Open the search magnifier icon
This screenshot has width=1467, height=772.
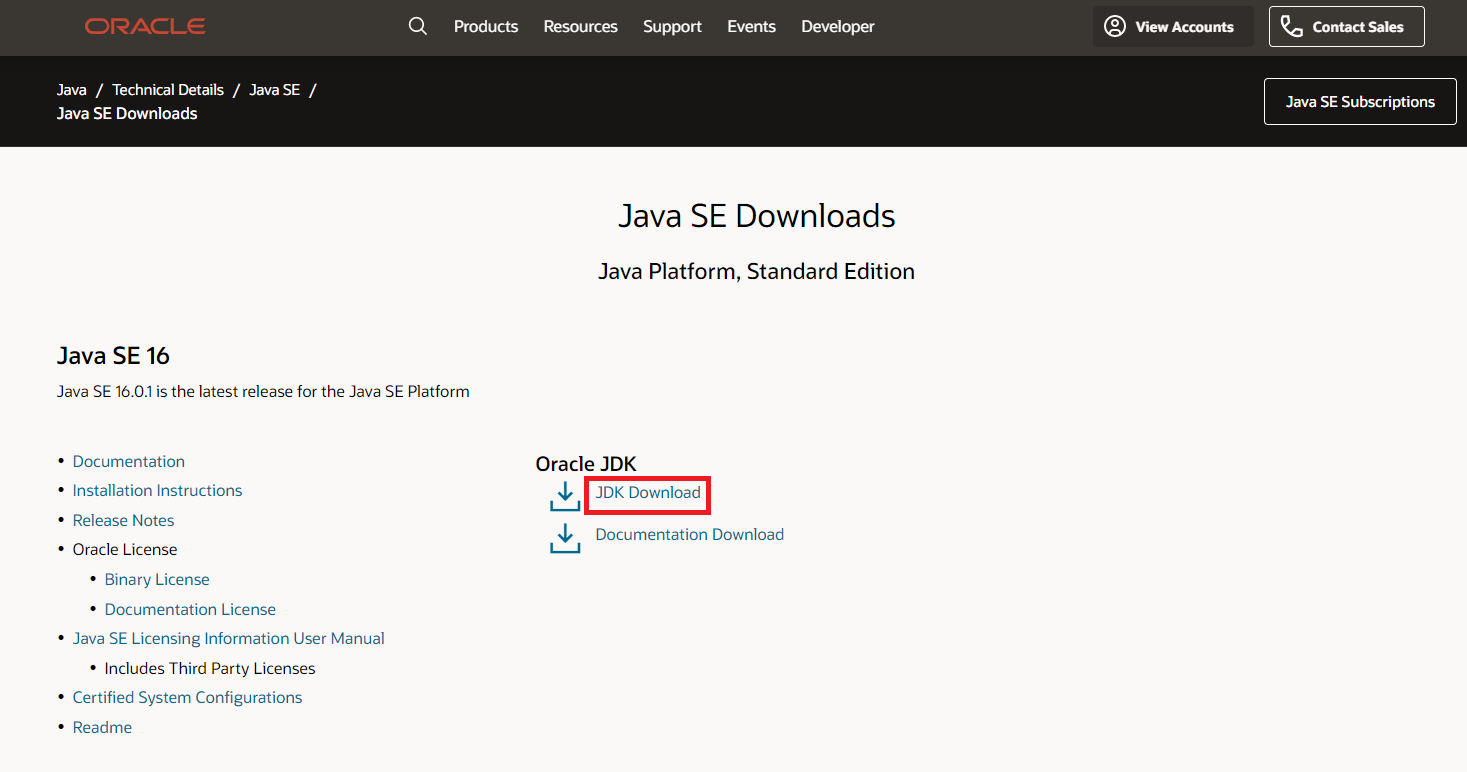(x=418, y=26)
